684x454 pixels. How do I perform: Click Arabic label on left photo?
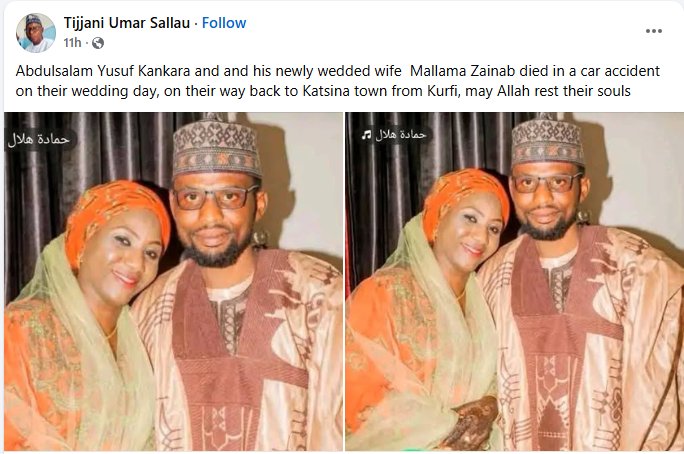[x=39, y=139]
